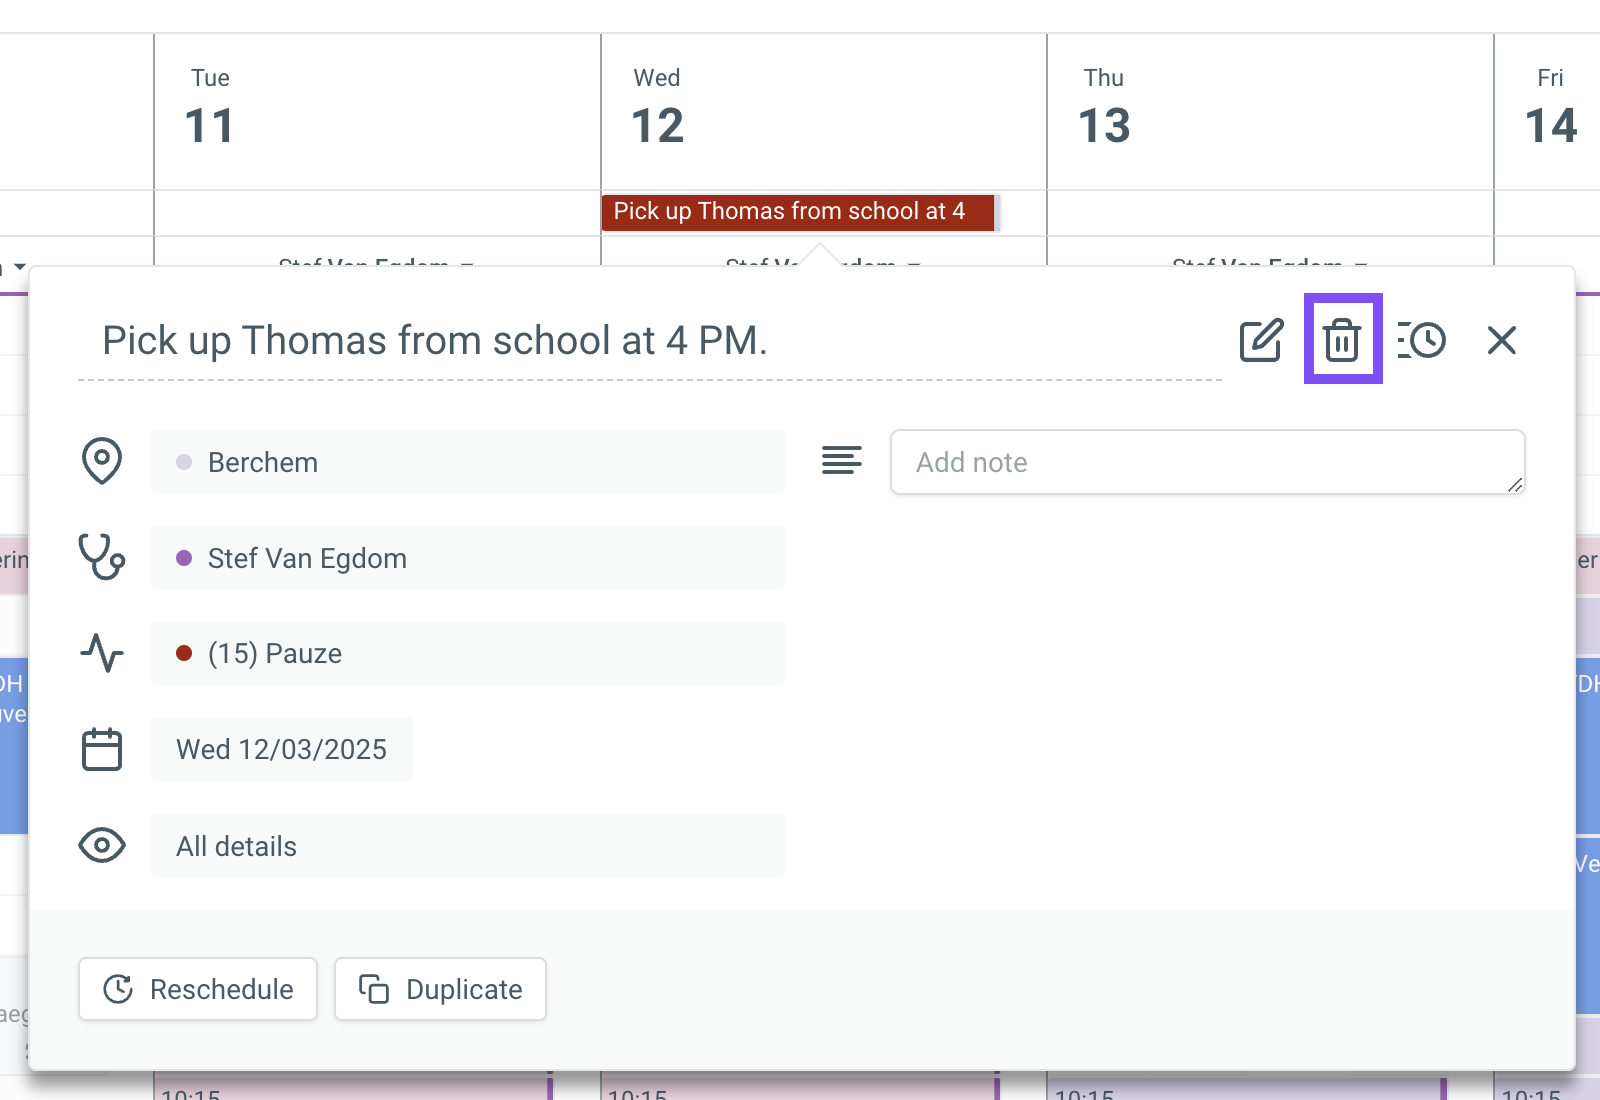Click the note lines icon
Viewport: 1600px width, 1100px height.
(841, 461)
